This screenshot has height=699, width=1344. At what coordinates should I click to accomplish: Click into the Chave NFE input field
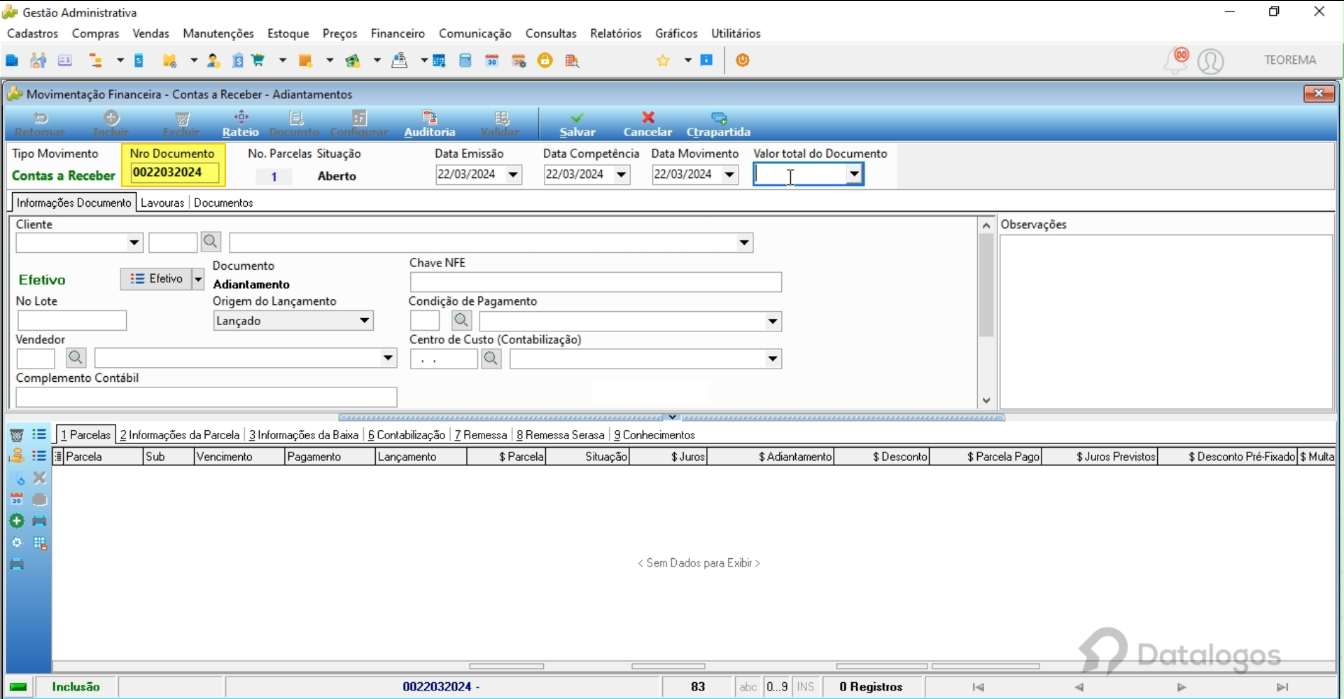596,282
